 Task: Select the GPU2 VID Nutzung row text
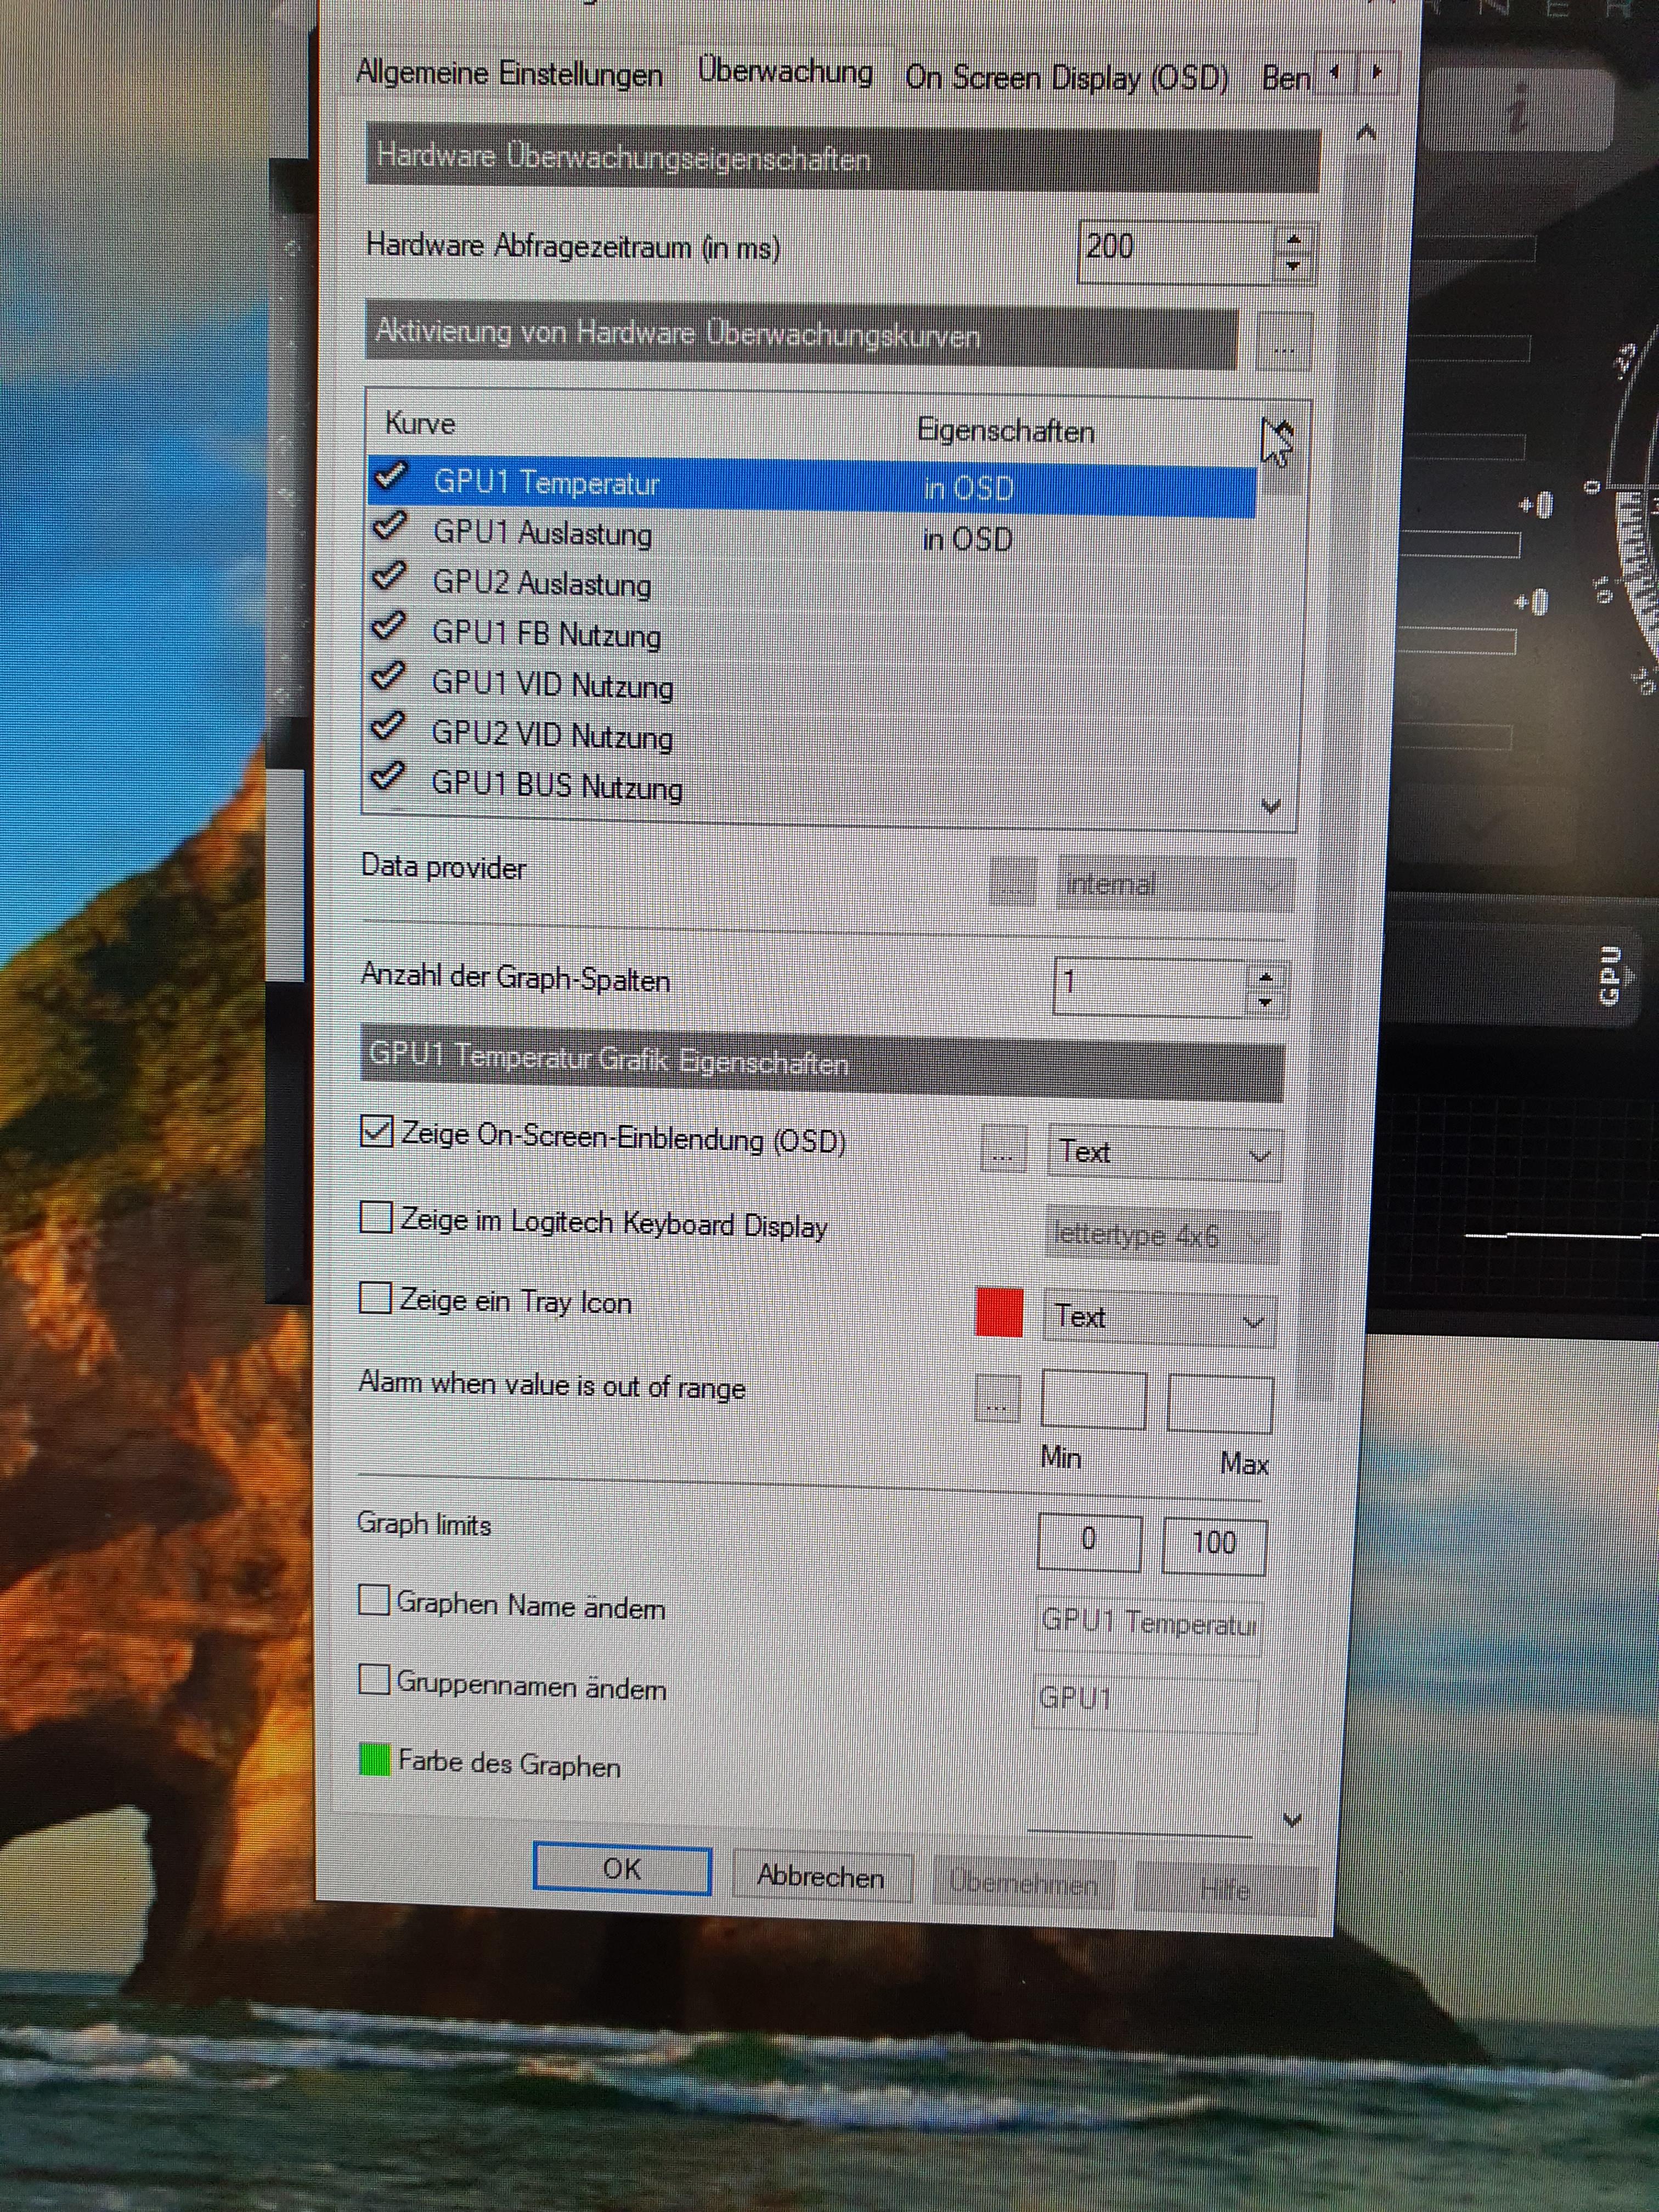(x=552, y=735)
